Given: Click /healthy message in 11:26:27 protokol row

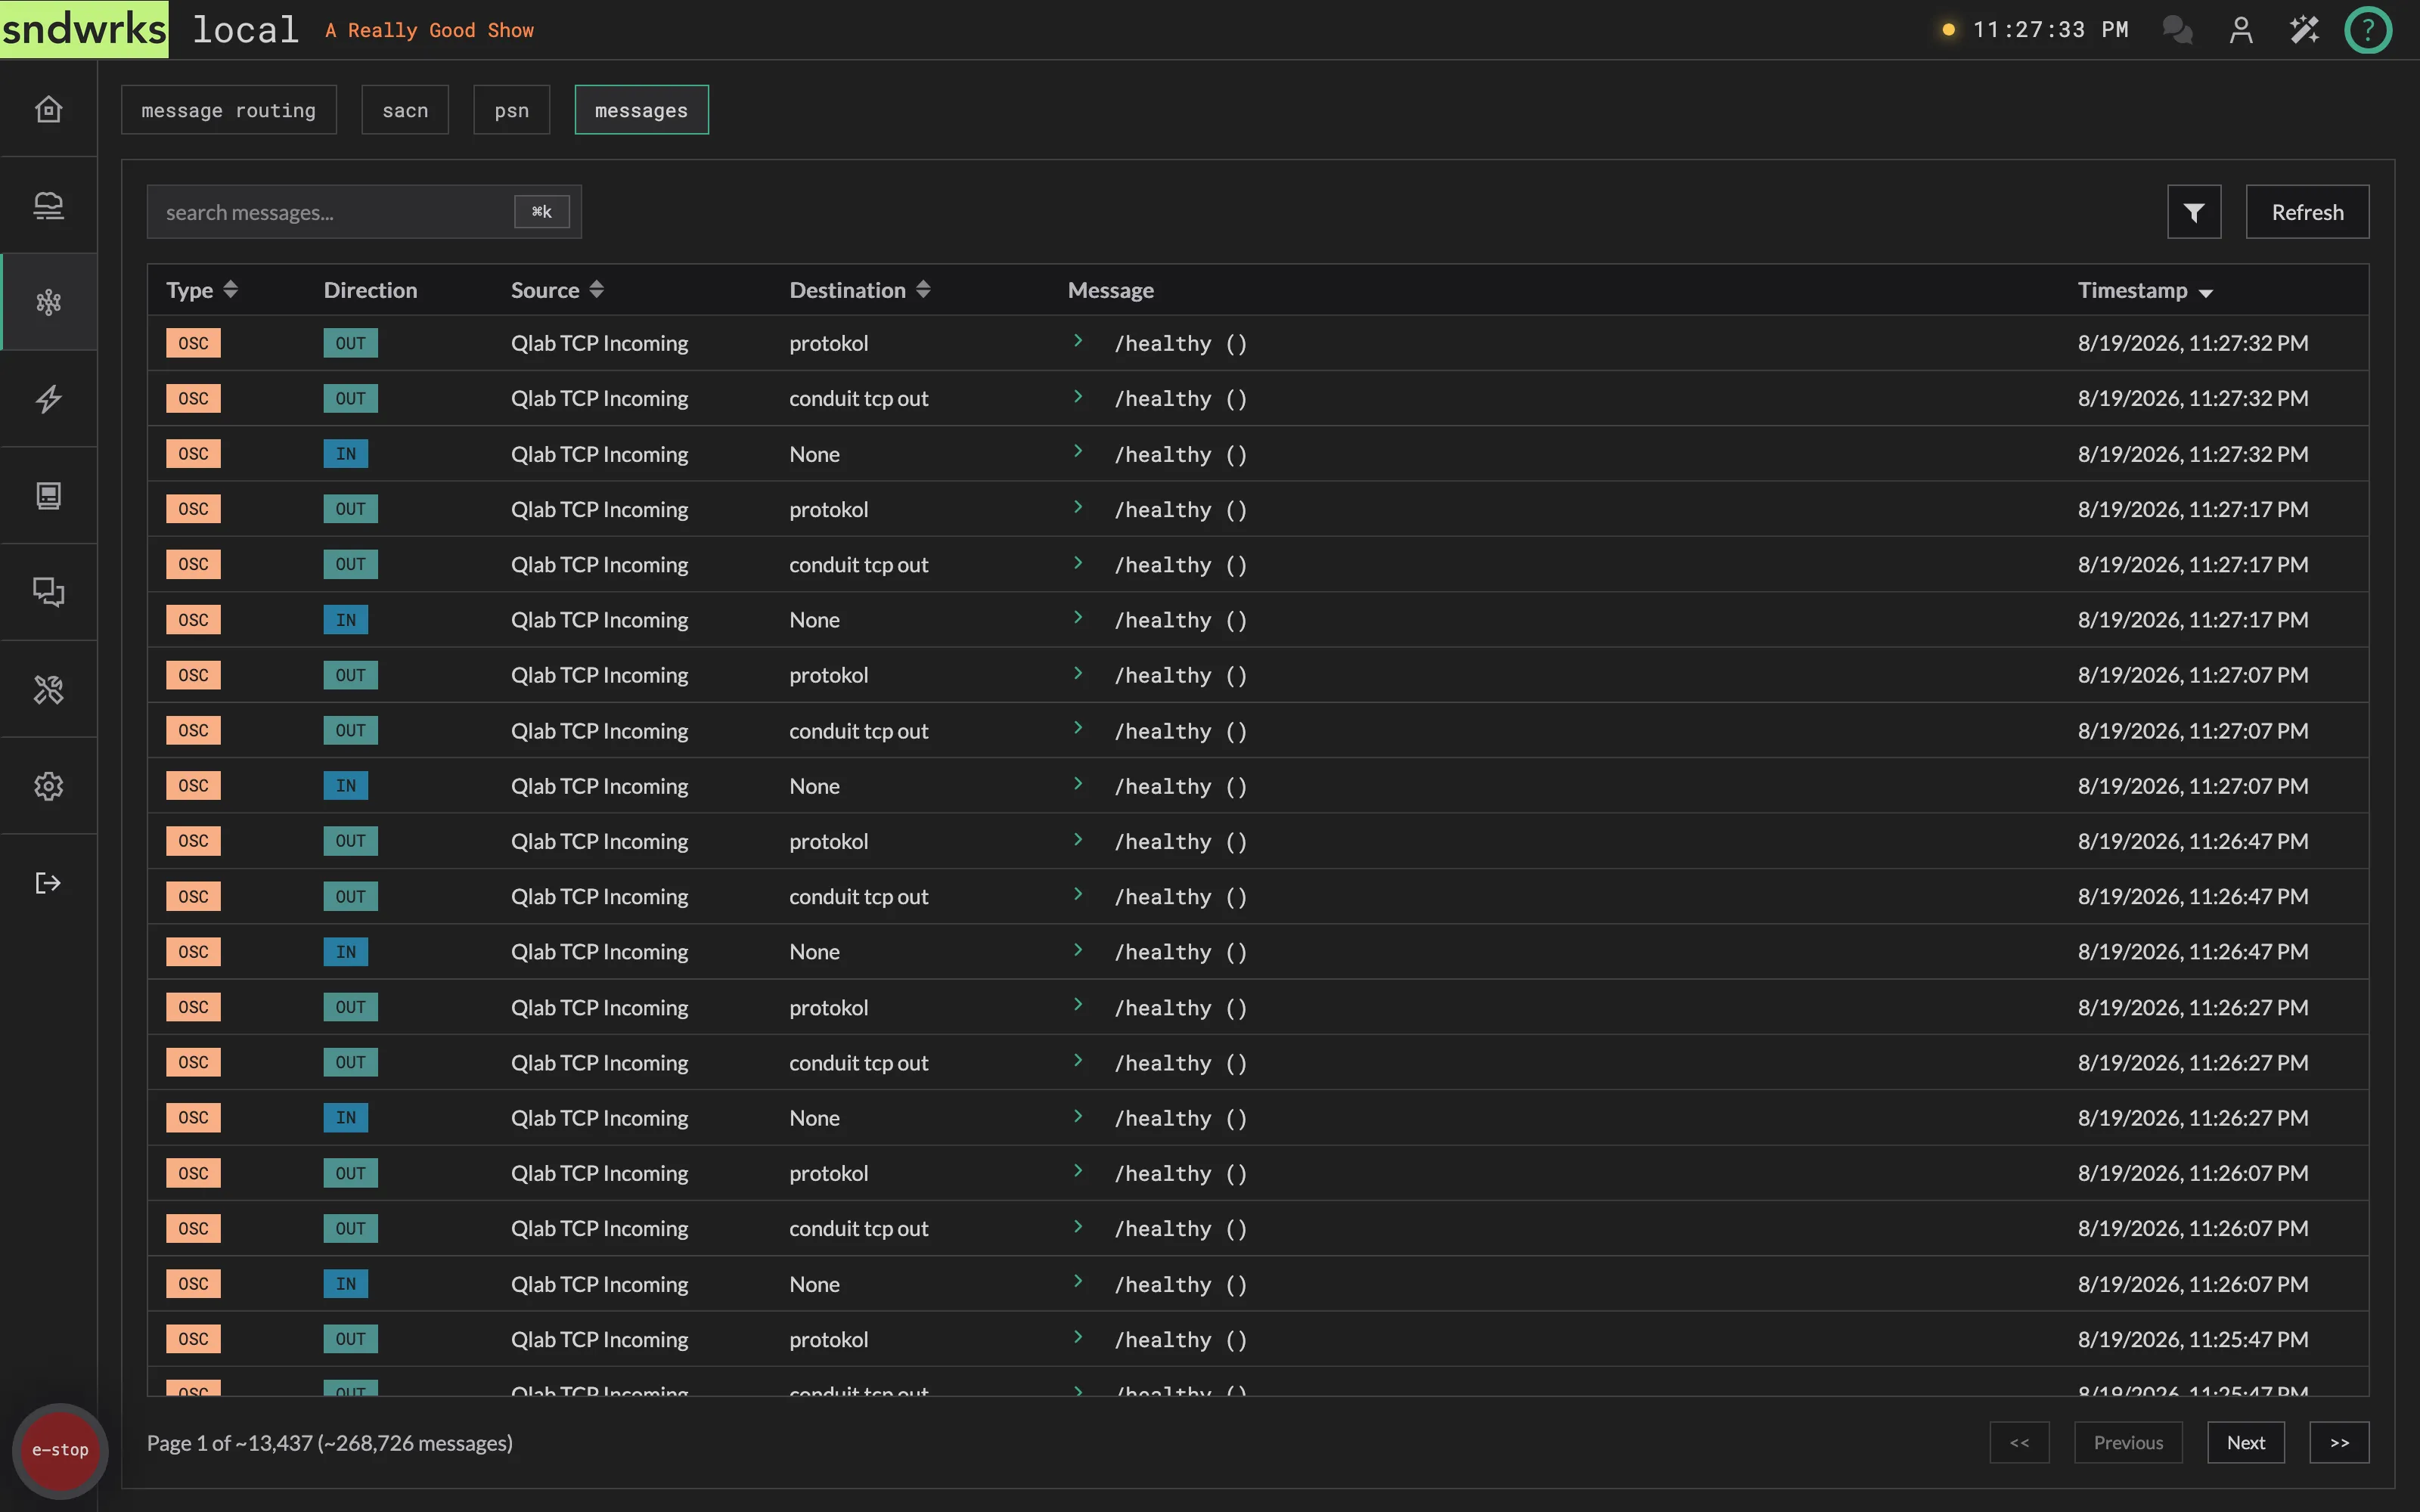Looking at the screenshot, I should point(1180,1008).
